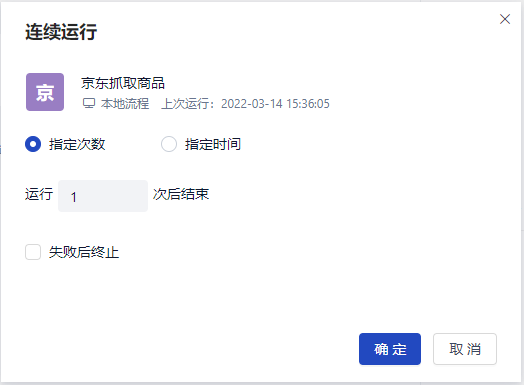This screenshot has width=524, height=385.
Task: Click the 指定时间 option label text
Action: (x=213, y=144)
